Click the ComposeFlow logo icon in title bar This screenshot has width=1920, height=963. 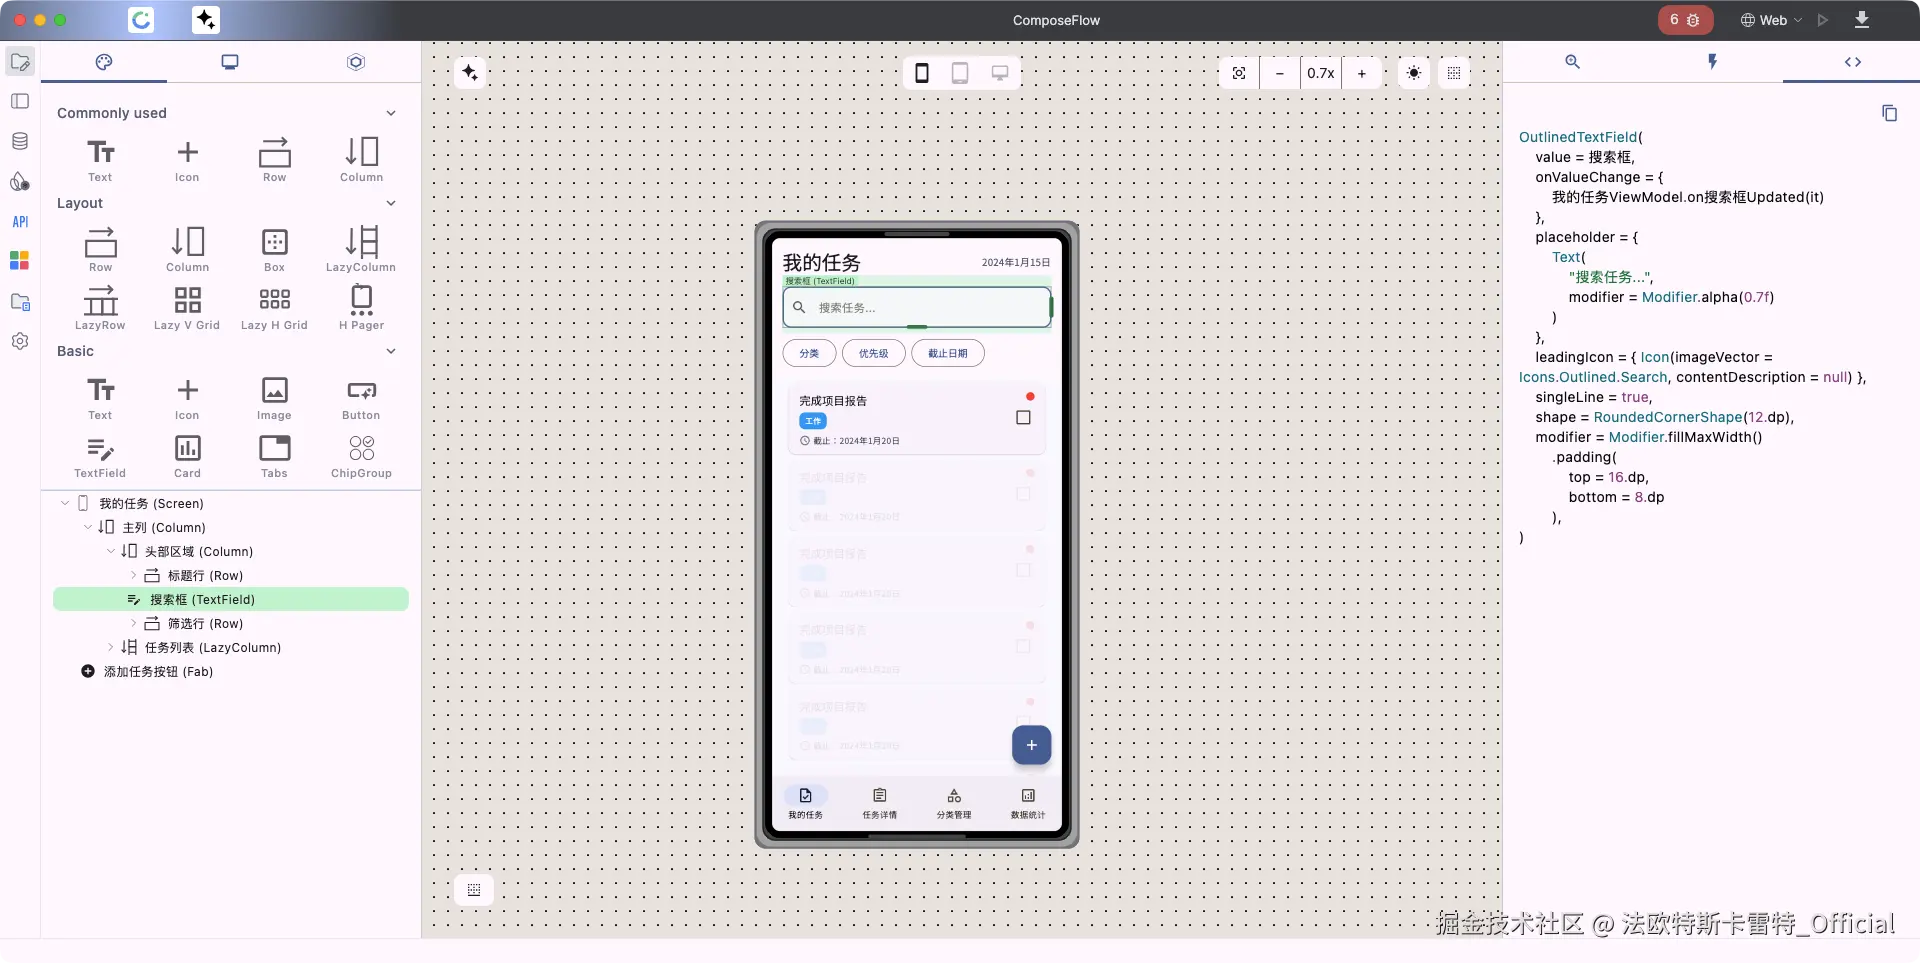pos(142,20)
